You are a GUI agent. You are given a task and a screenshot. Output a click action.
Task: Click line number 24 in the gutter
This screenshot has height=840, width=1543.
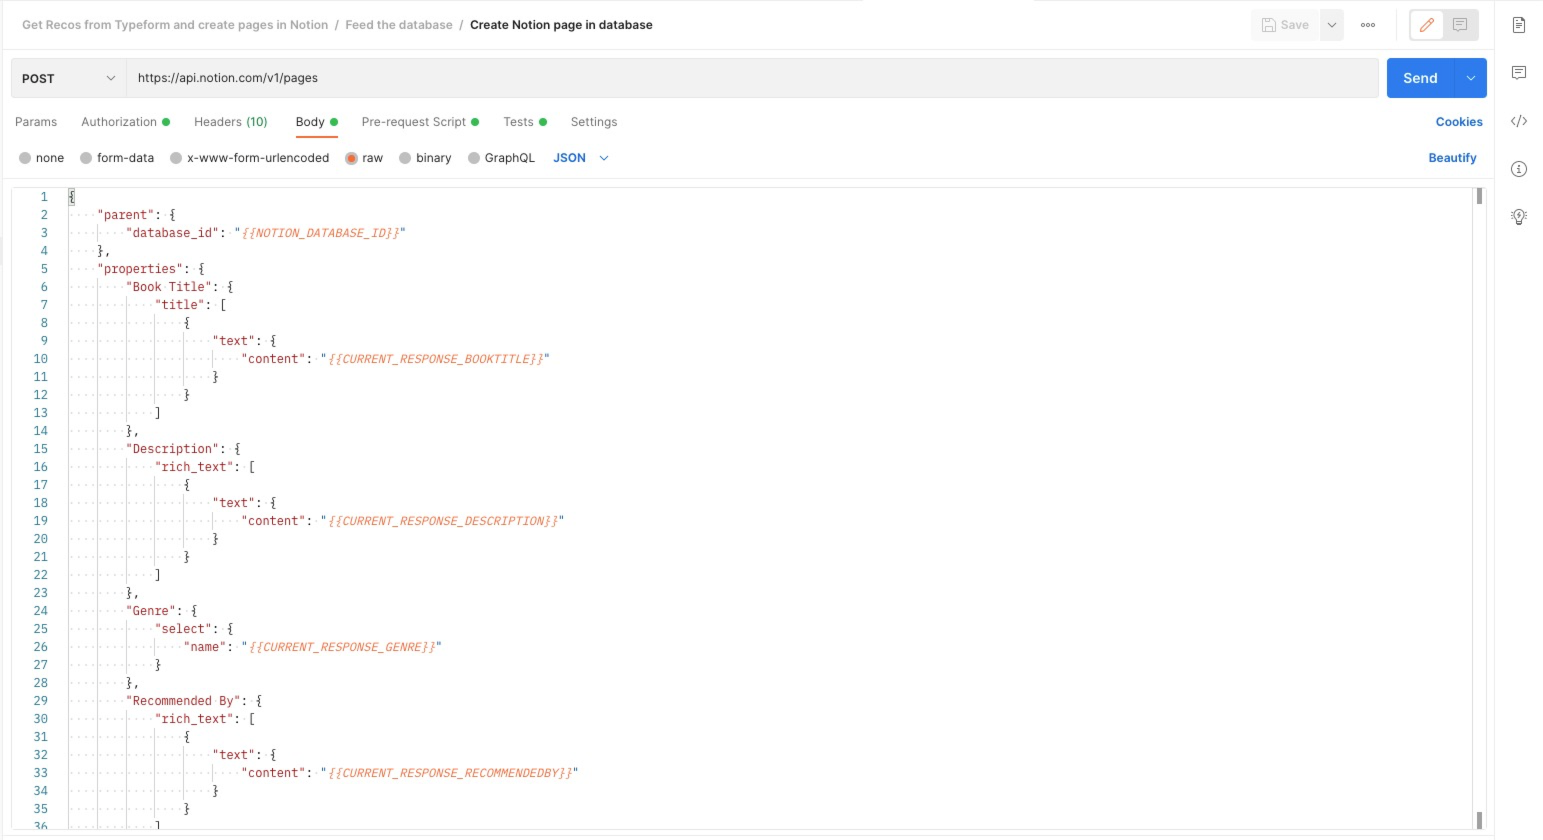41,611
